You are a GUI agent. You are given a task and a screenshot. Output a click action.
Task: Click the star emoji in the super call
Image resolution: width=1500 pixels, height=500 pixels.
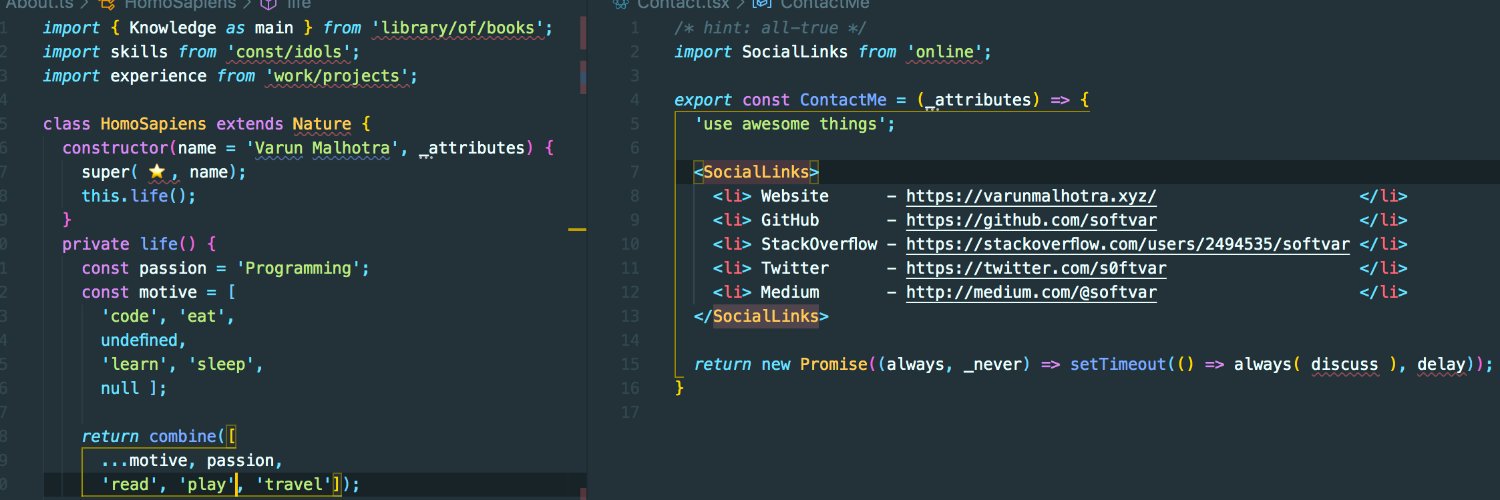pyautogui.click(x=157, y=172)
